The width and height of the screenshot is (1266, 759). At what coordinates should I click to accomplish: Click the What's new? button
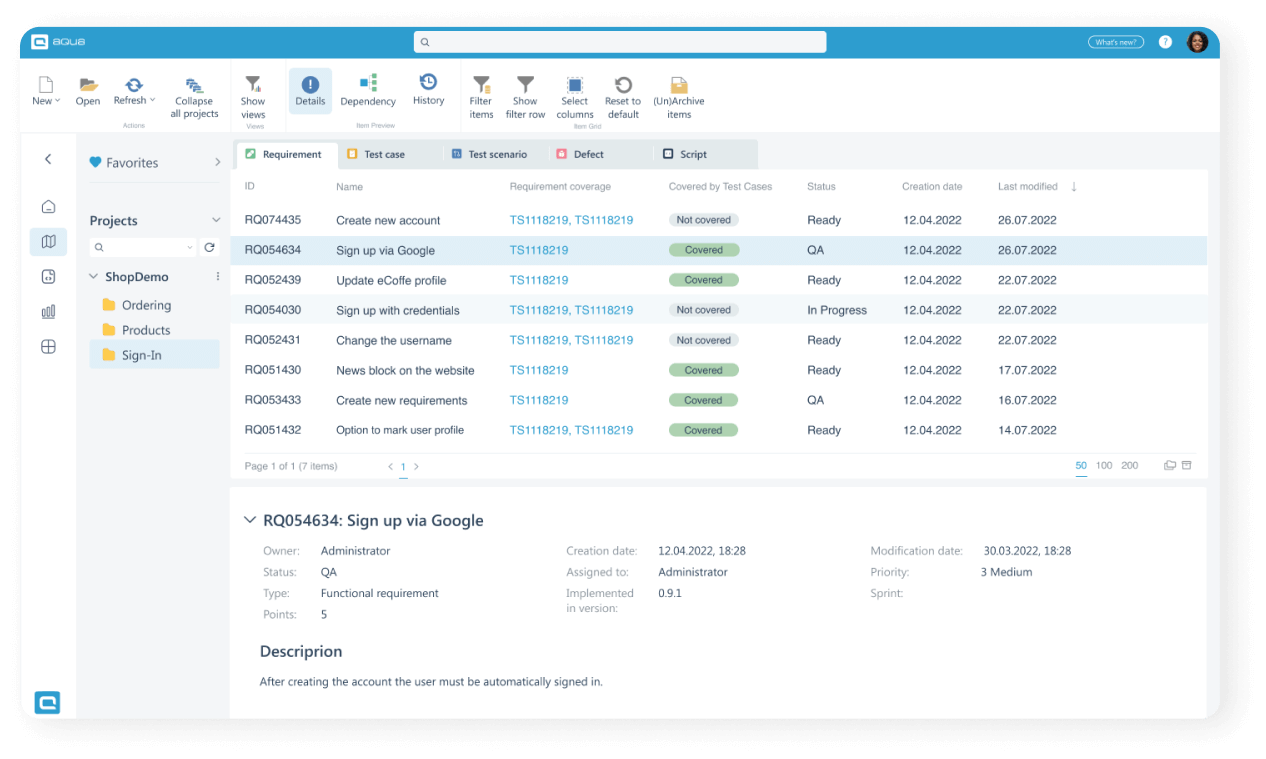point(1115,42)
